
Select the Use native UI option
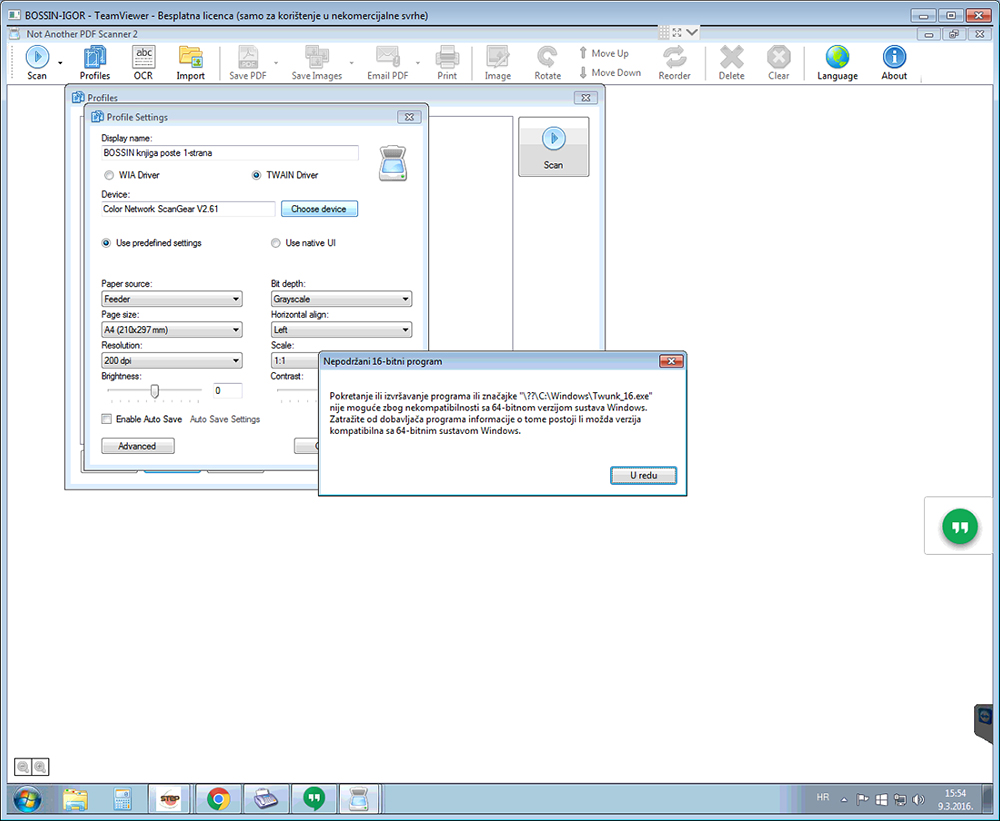tap(276, 243)
